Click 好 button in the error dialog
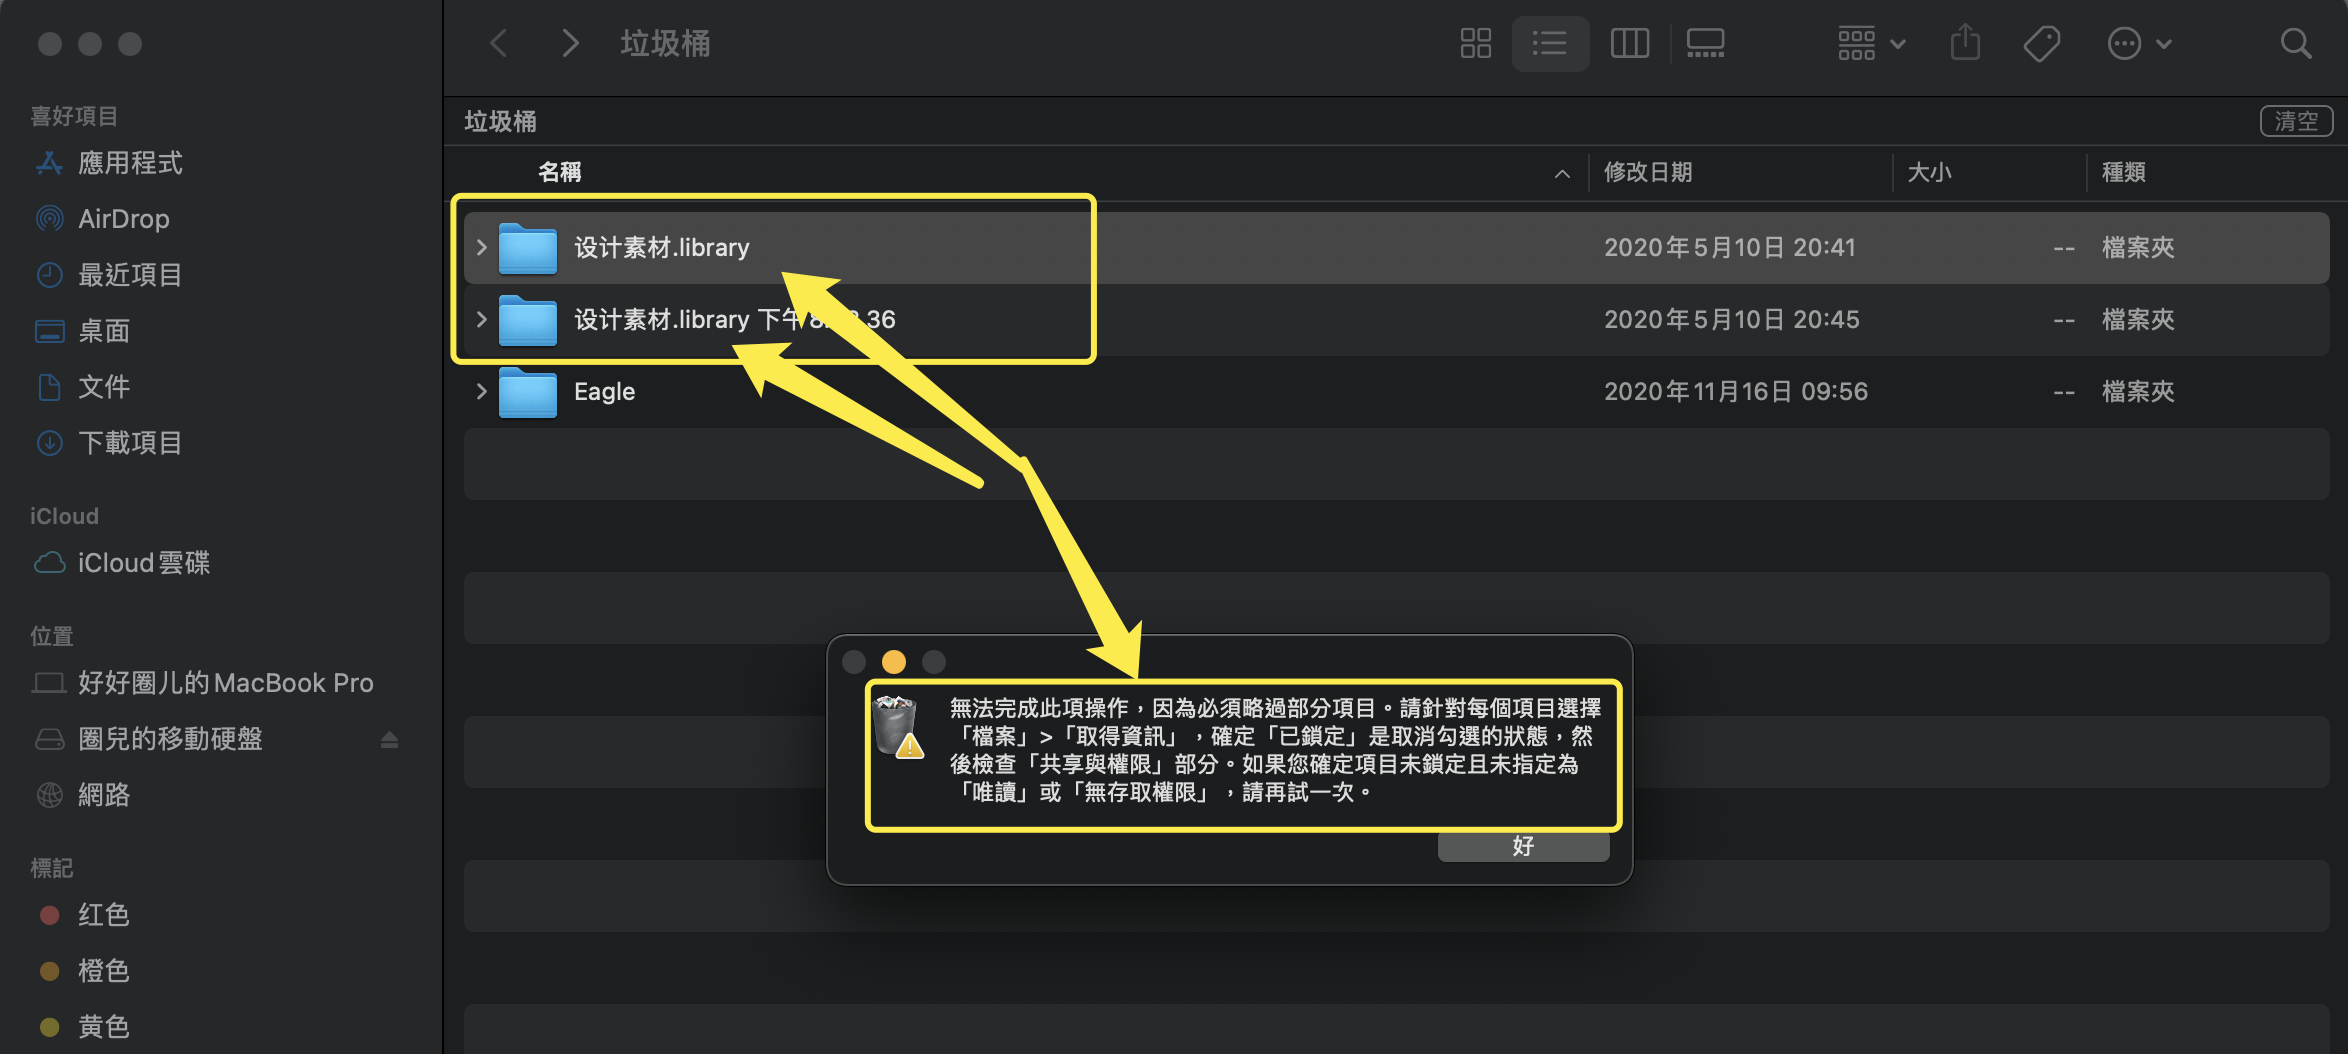The height and width of the screenshot is (1054, 2348). point(1523,846)
